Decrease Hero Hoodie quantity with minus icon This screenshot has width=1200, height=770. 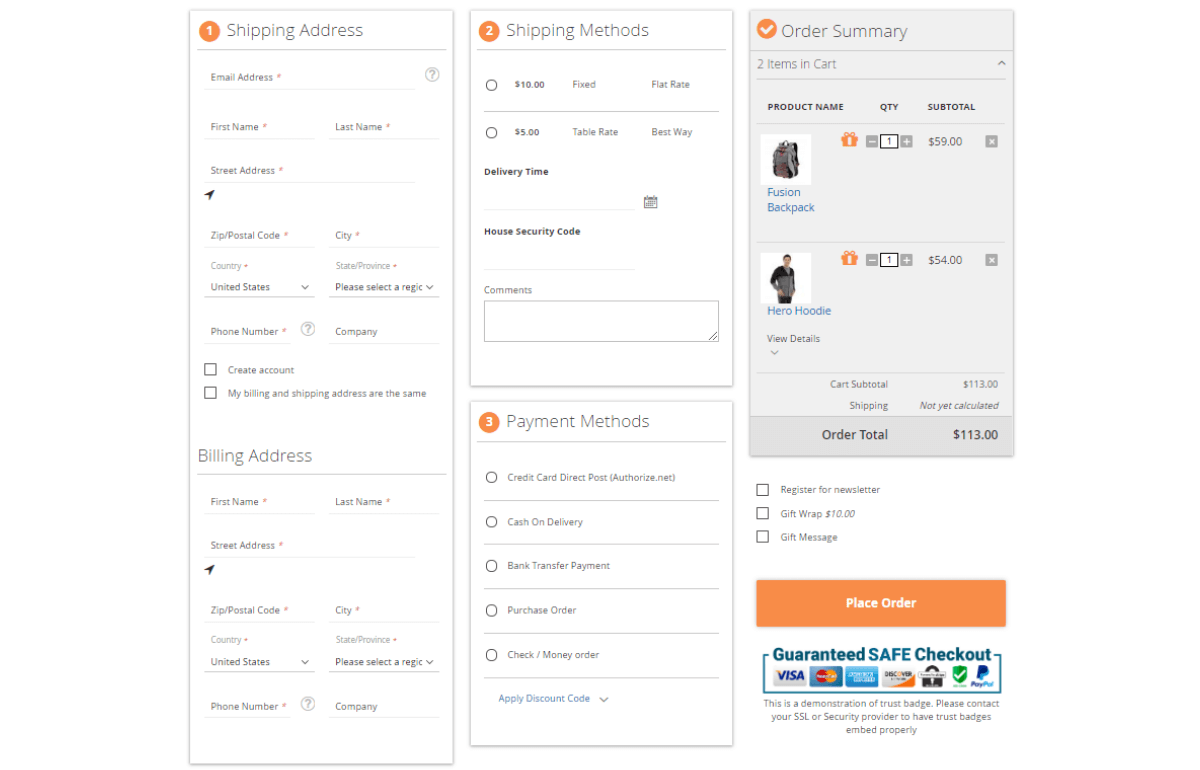pos(871,259)
